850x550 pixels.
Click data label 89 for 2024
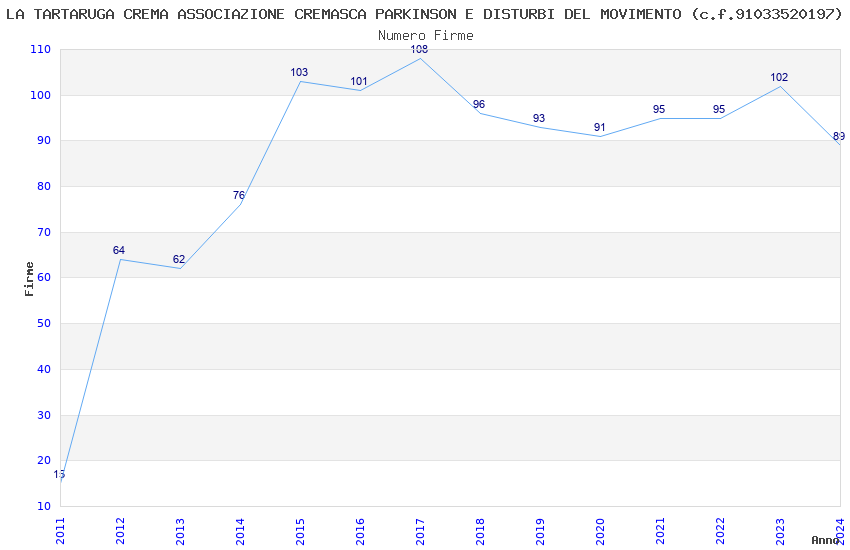(x=839, y=137)
